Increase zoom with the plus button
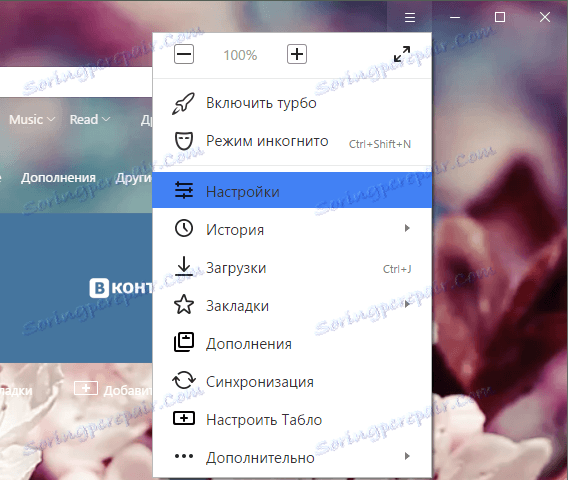This screenshot has height=480, width=568. [x=297, y=54]
